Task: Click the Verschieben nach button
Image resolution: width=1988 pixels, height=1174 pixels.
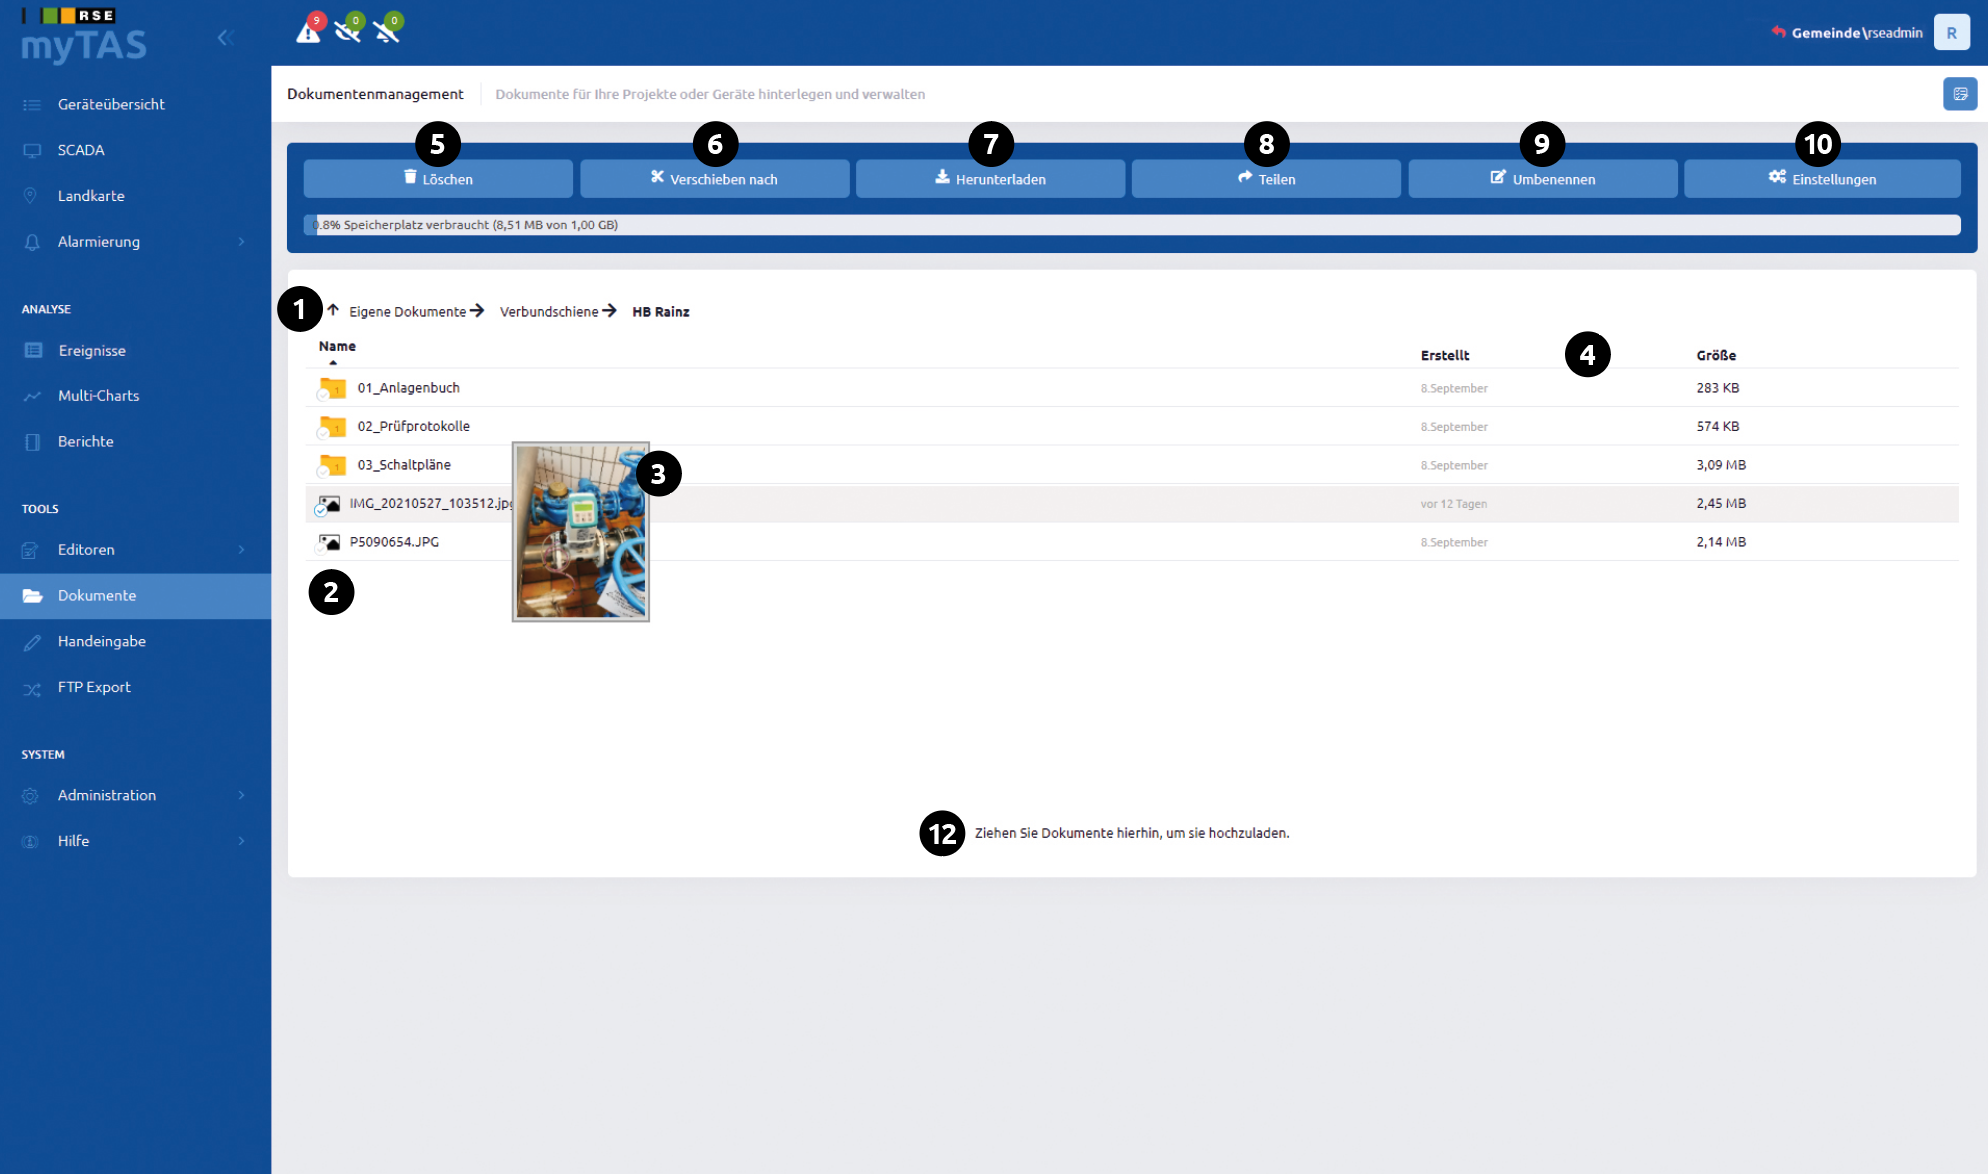Action: (x=714, y=179)
